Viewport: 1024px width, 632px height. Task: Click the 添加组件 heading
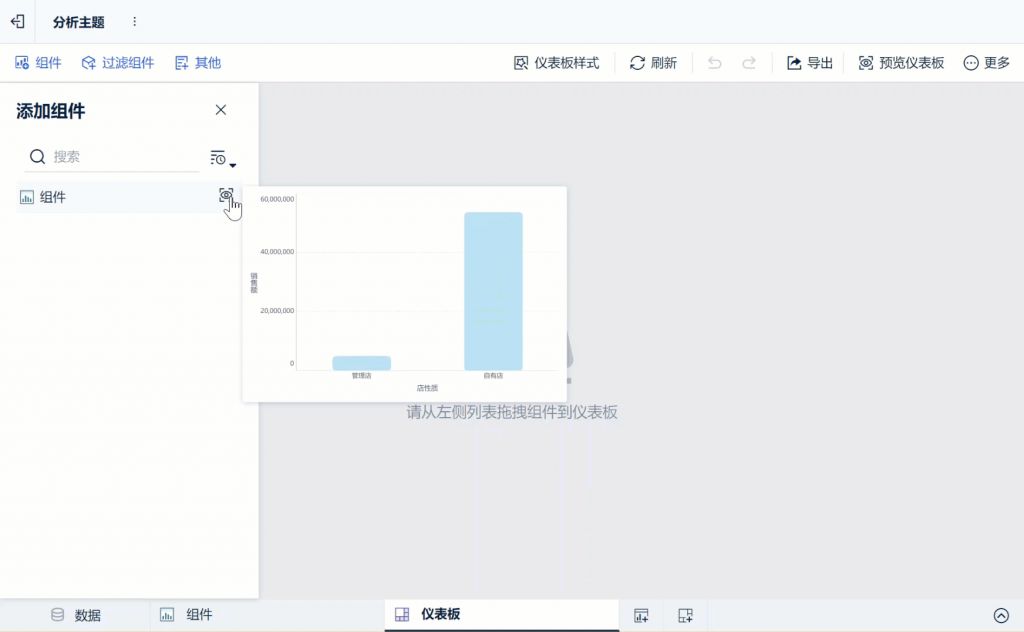[50, 111]
